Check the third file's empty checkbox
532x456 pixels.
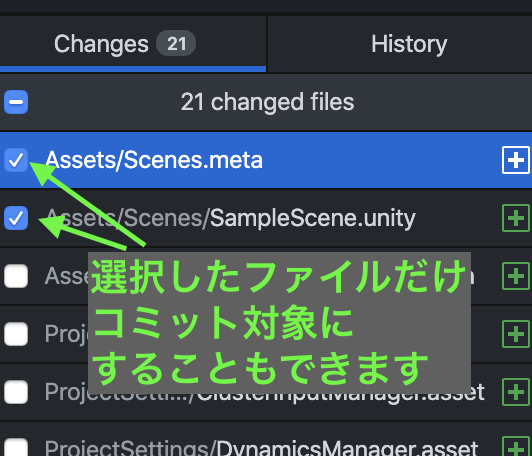pos(16,276)
